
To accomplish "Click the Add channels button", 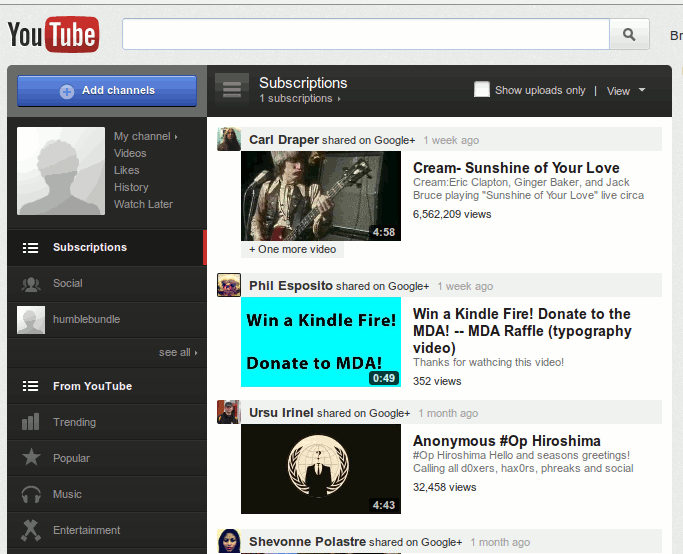I will [107, 91].
